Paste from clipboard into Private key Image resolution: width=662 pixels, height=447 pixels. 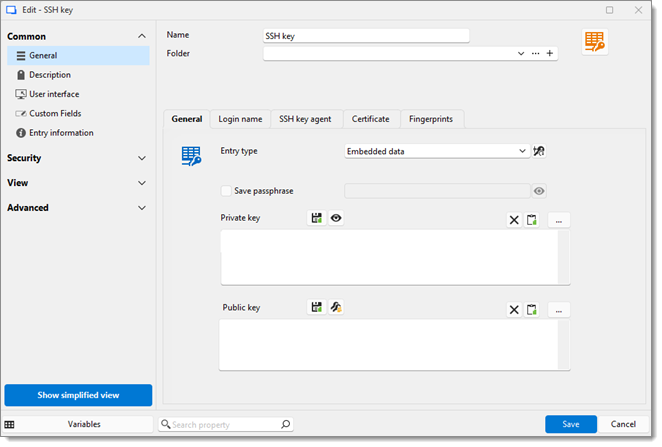point(533,220)
